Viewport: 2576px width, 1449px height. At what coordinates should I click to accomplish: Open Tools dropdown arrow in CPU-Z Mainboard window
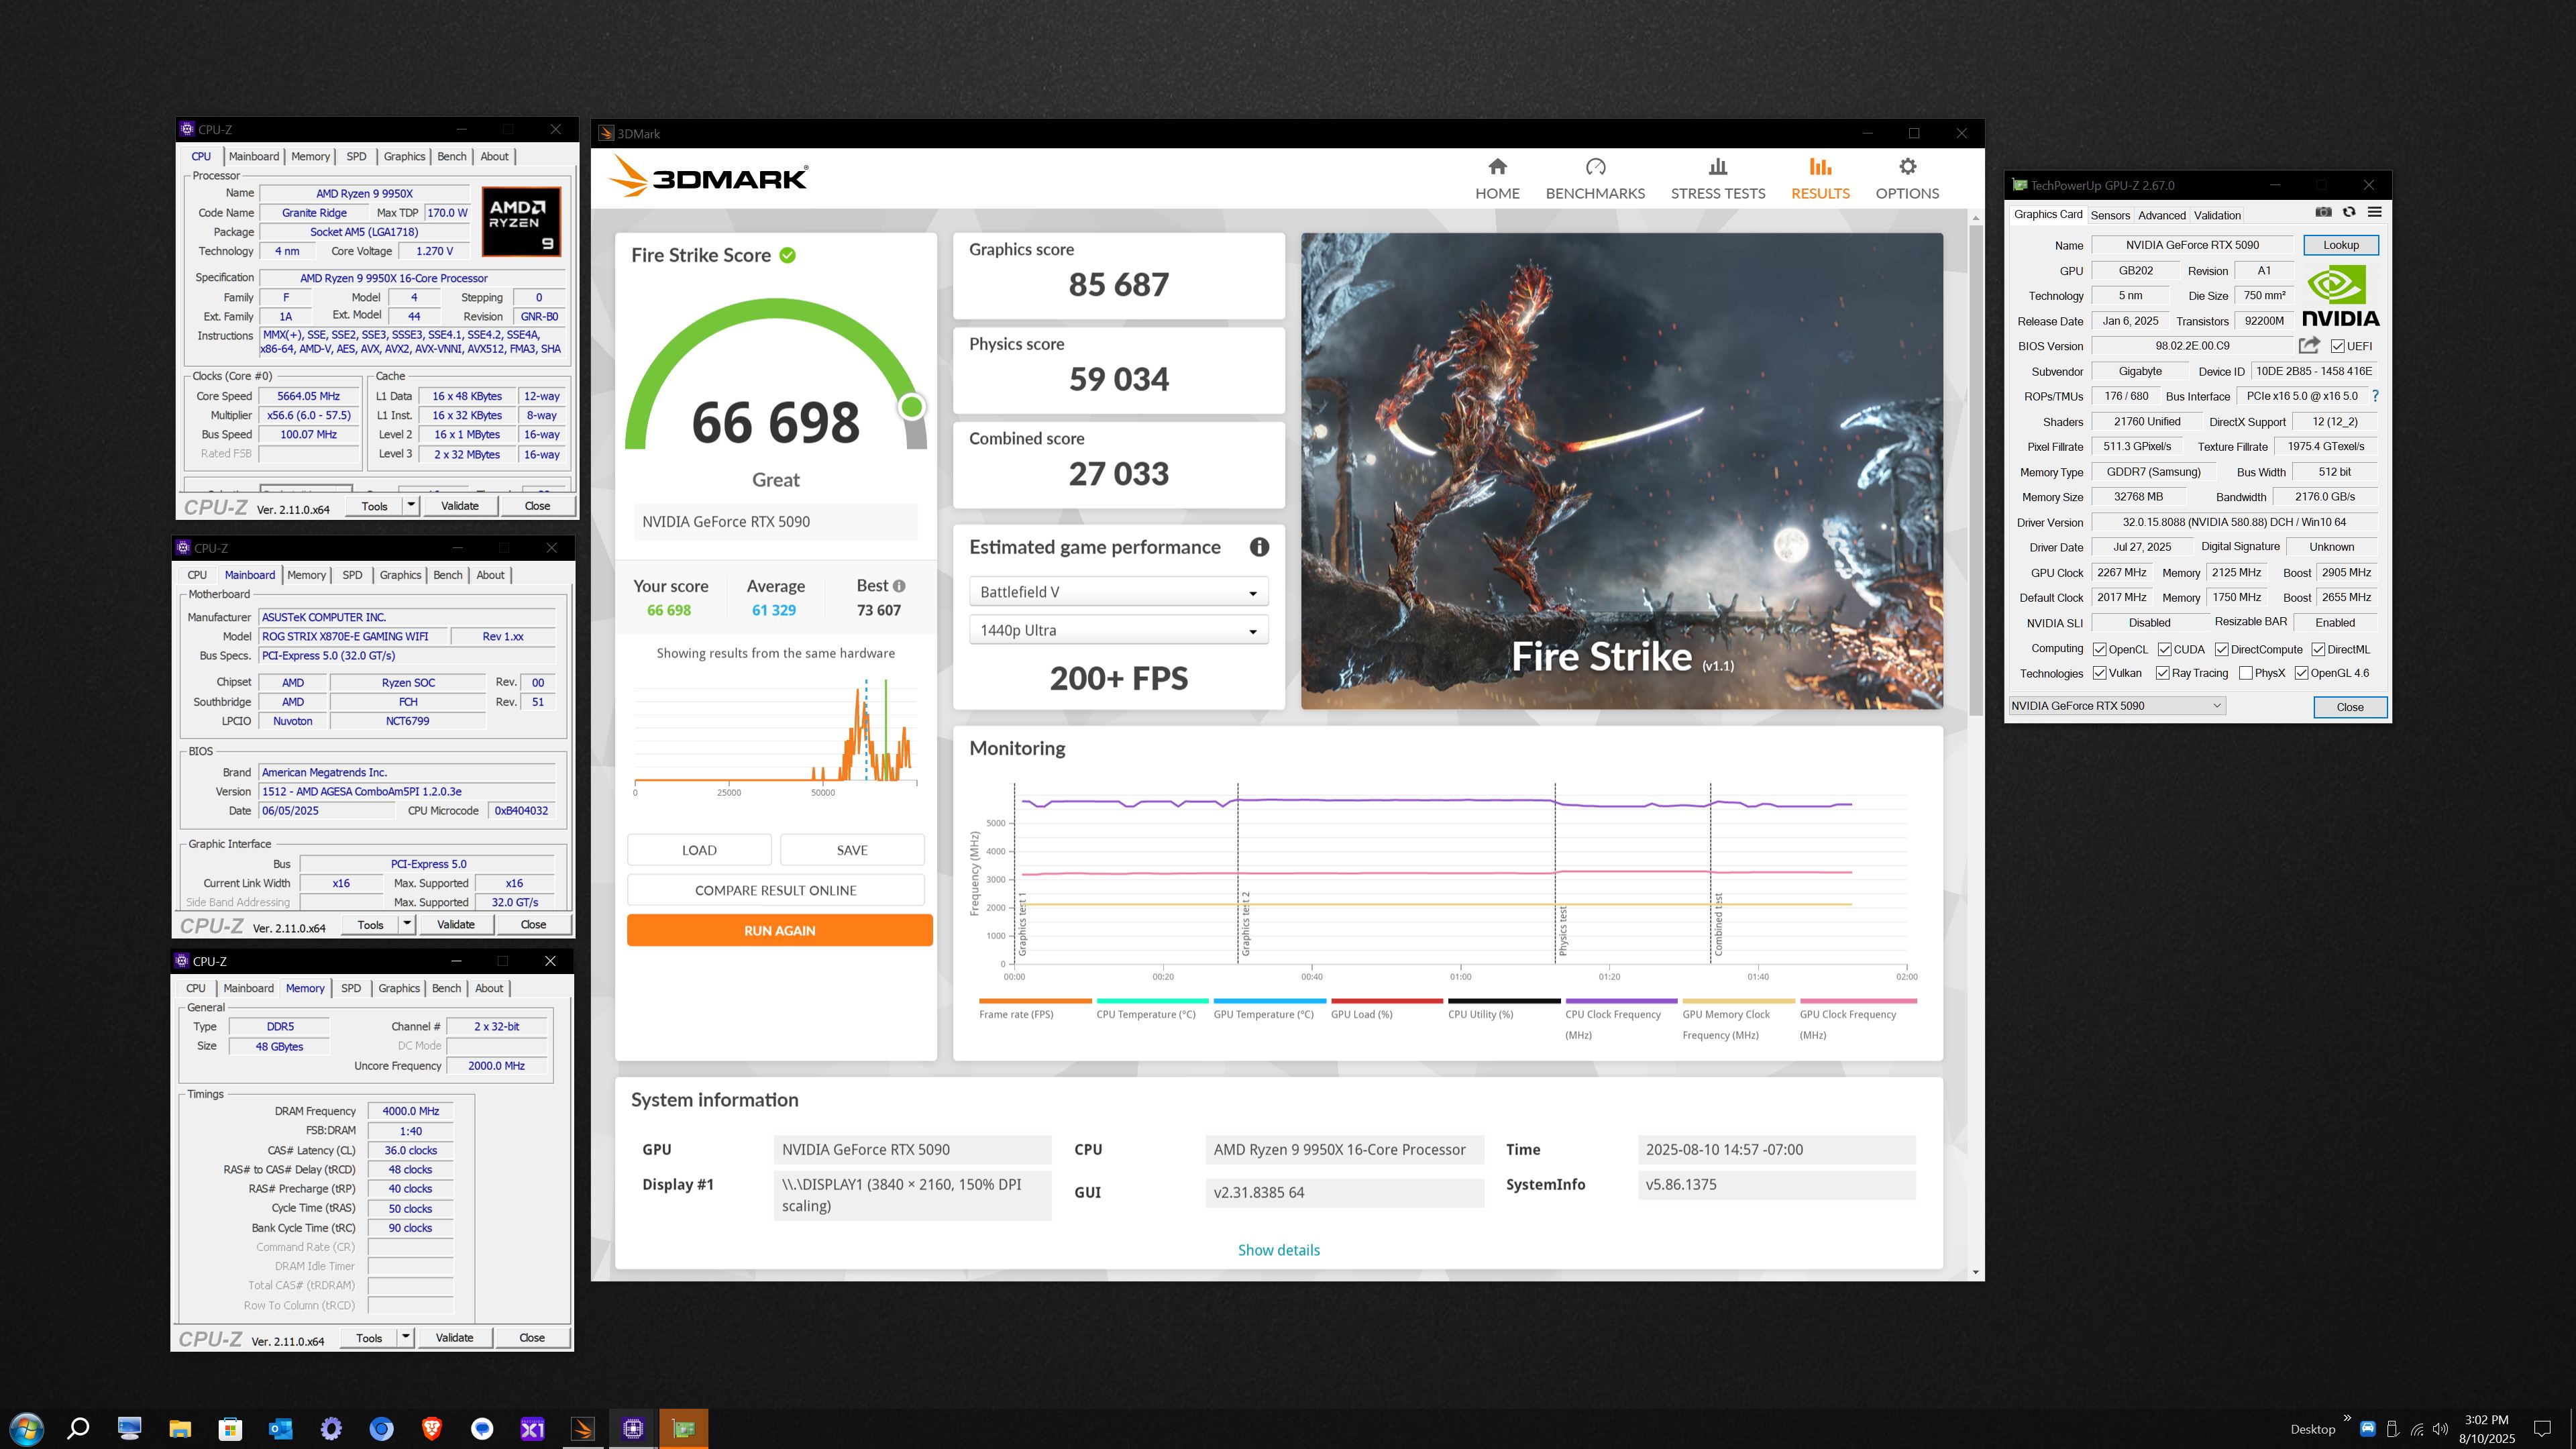point(406,924)
